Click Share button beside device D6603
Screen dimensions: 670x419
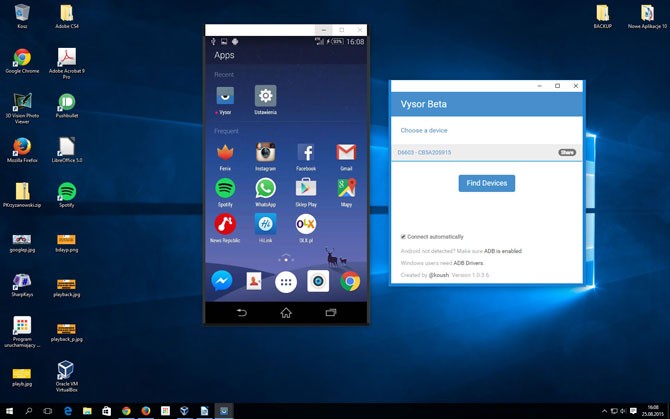pos(567,152)
